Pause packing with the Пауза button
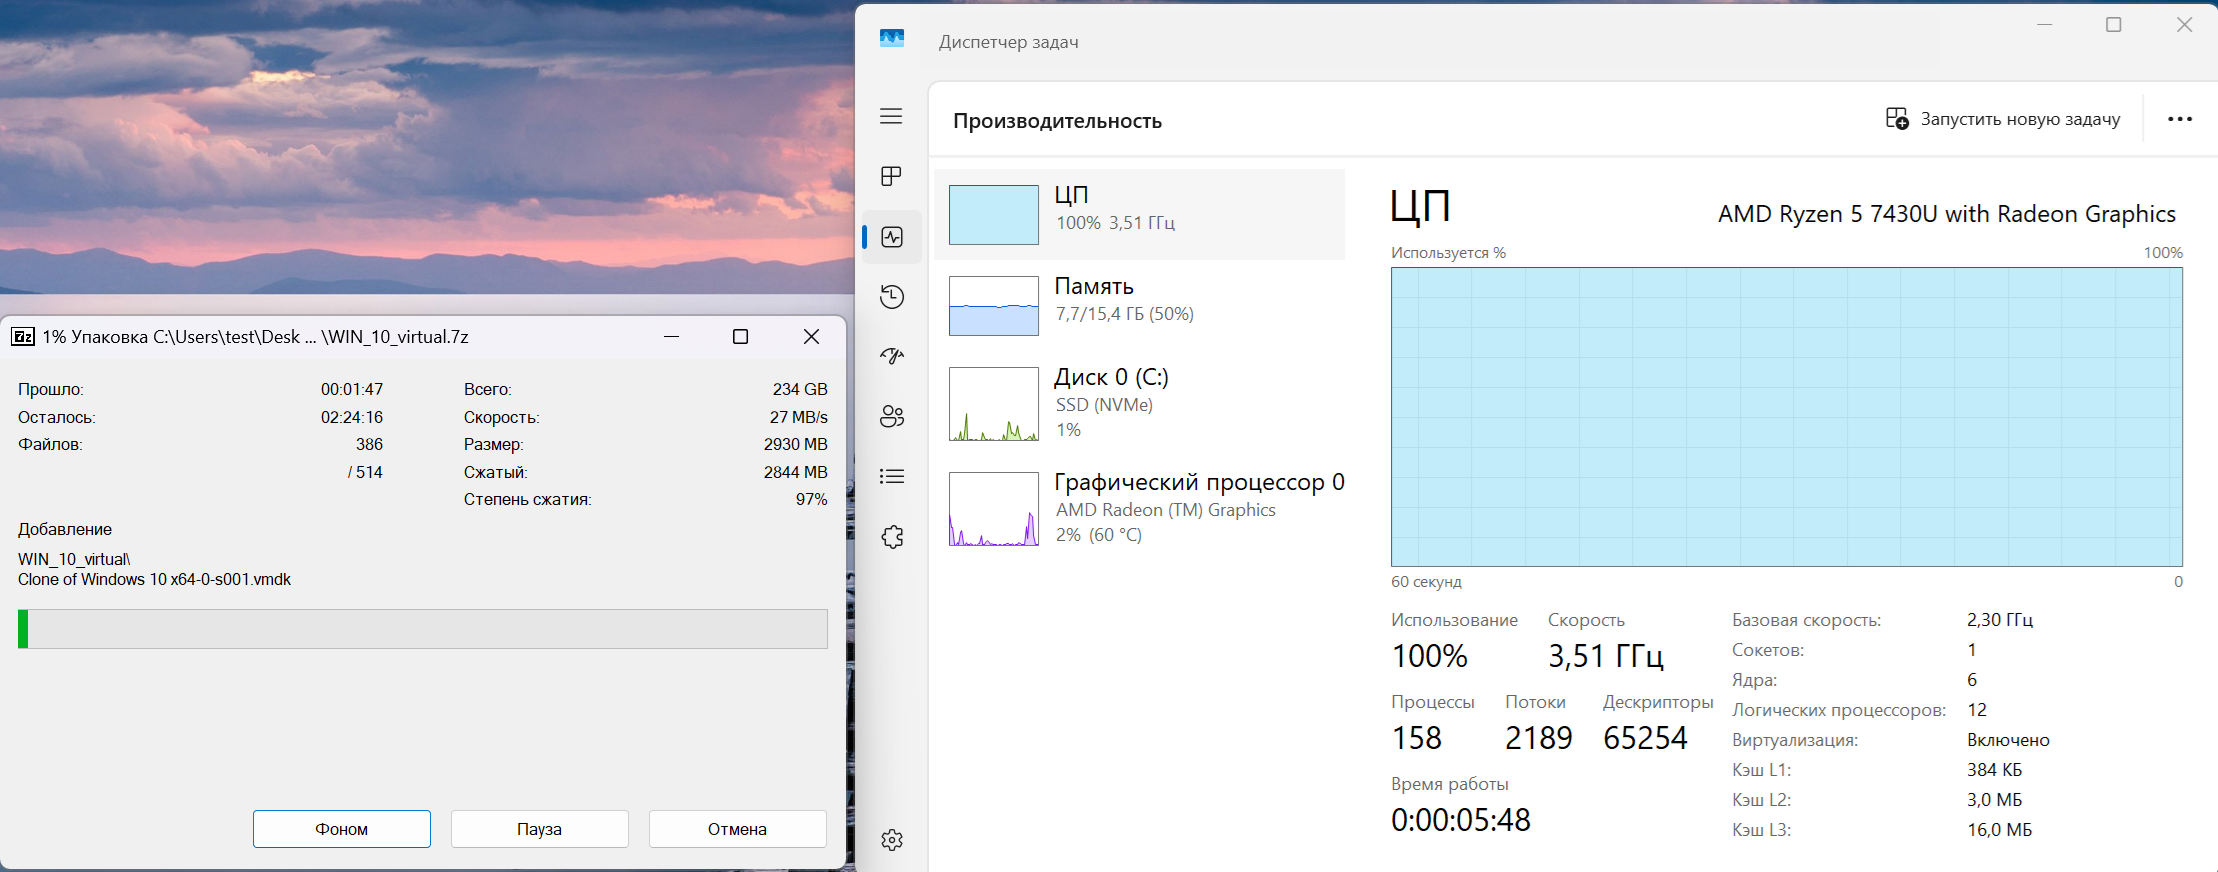Screen dimensions: 2218x872 (540, 829)
